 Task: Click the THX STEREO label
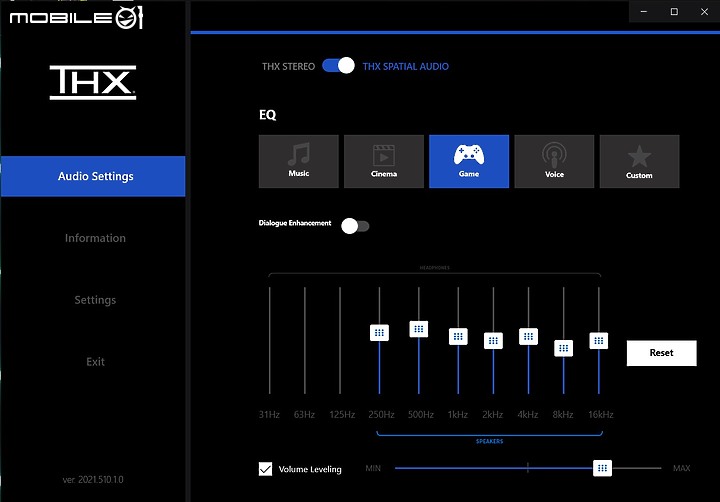tap(288, 67)
